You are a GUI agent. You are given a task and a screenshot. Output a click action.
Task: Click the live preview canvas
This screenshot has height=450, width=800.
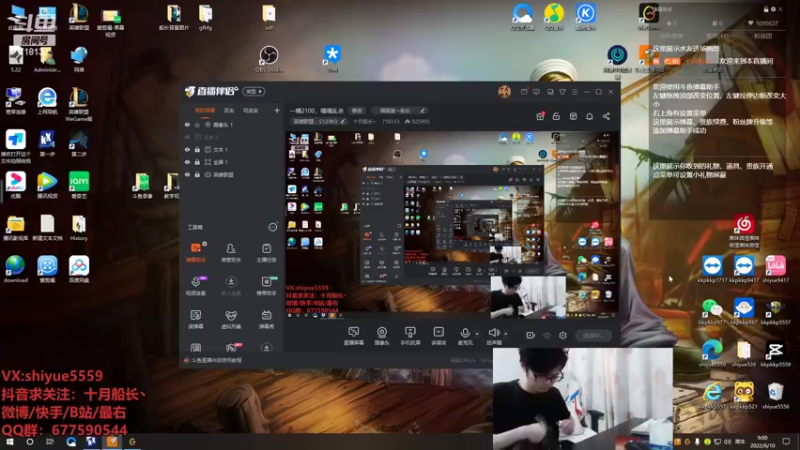click(452, 226)
